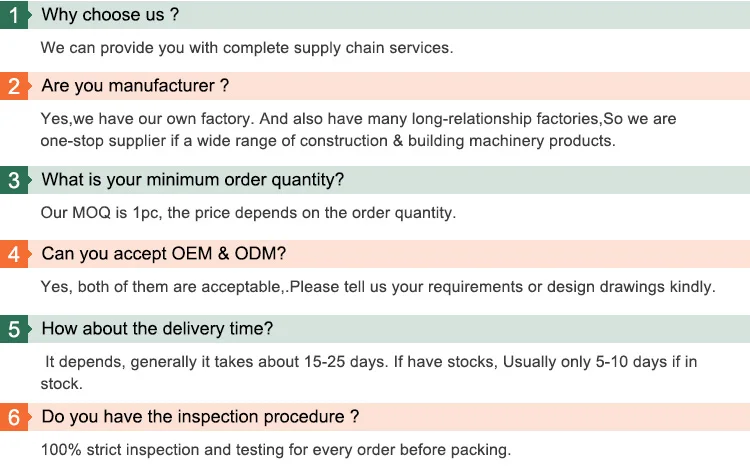The width and height of the screenshot is (750, 472).
Task: Select the "It depends, generally" delivery answer line
Action: 370,361
